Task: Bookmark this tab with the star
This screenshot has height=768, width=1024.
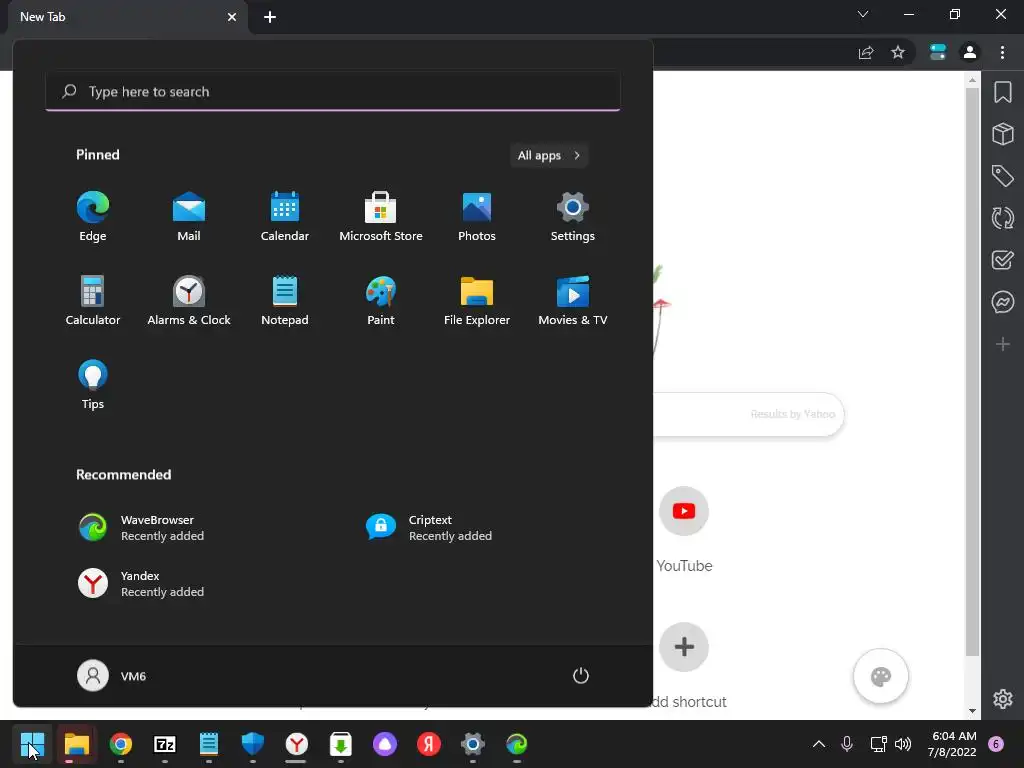Action: pyautogui.click(x=898, y=52)
